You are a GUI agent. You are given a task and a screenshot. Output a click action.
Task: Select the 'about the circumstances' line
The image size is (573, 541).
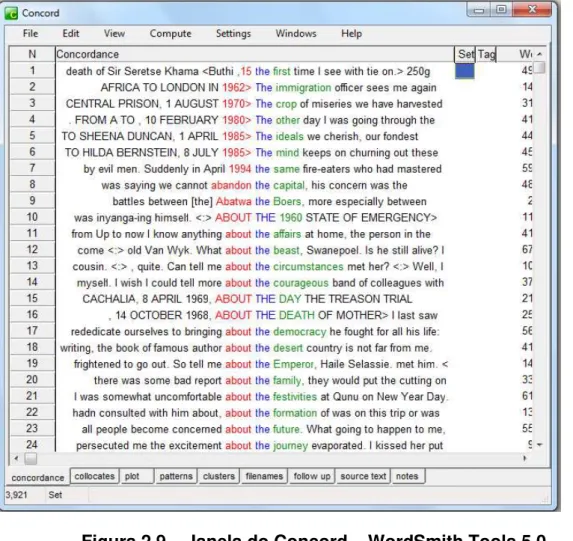pyautogui.click(x=255, y=266)
